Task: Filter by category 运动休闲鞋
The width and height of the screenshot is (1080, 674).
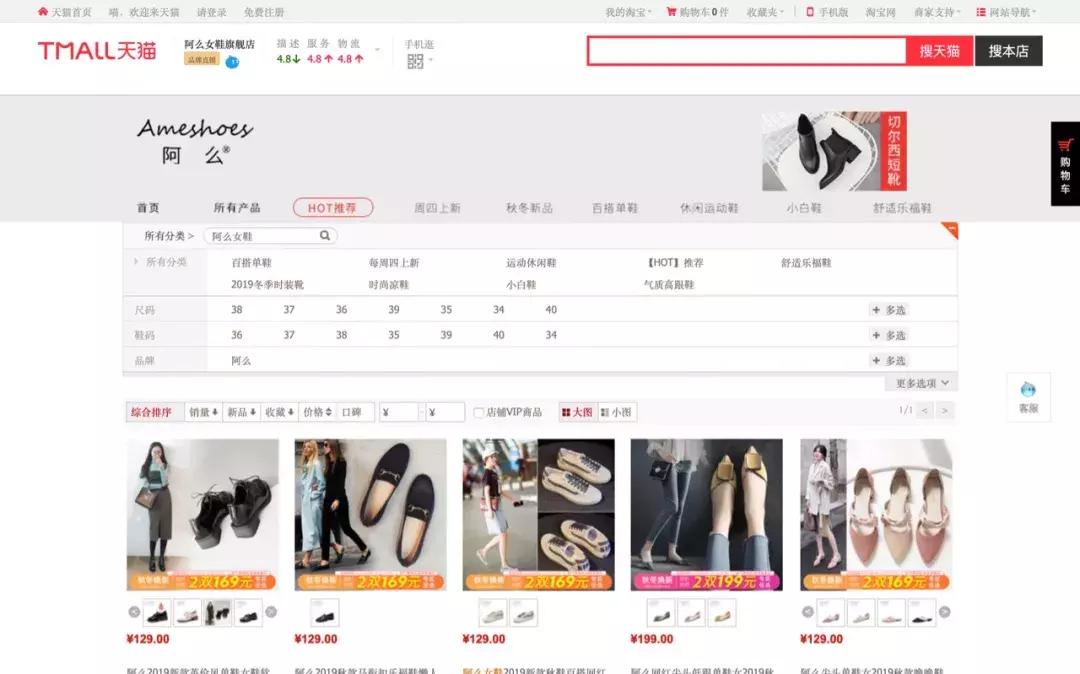Action: (531, 262)
